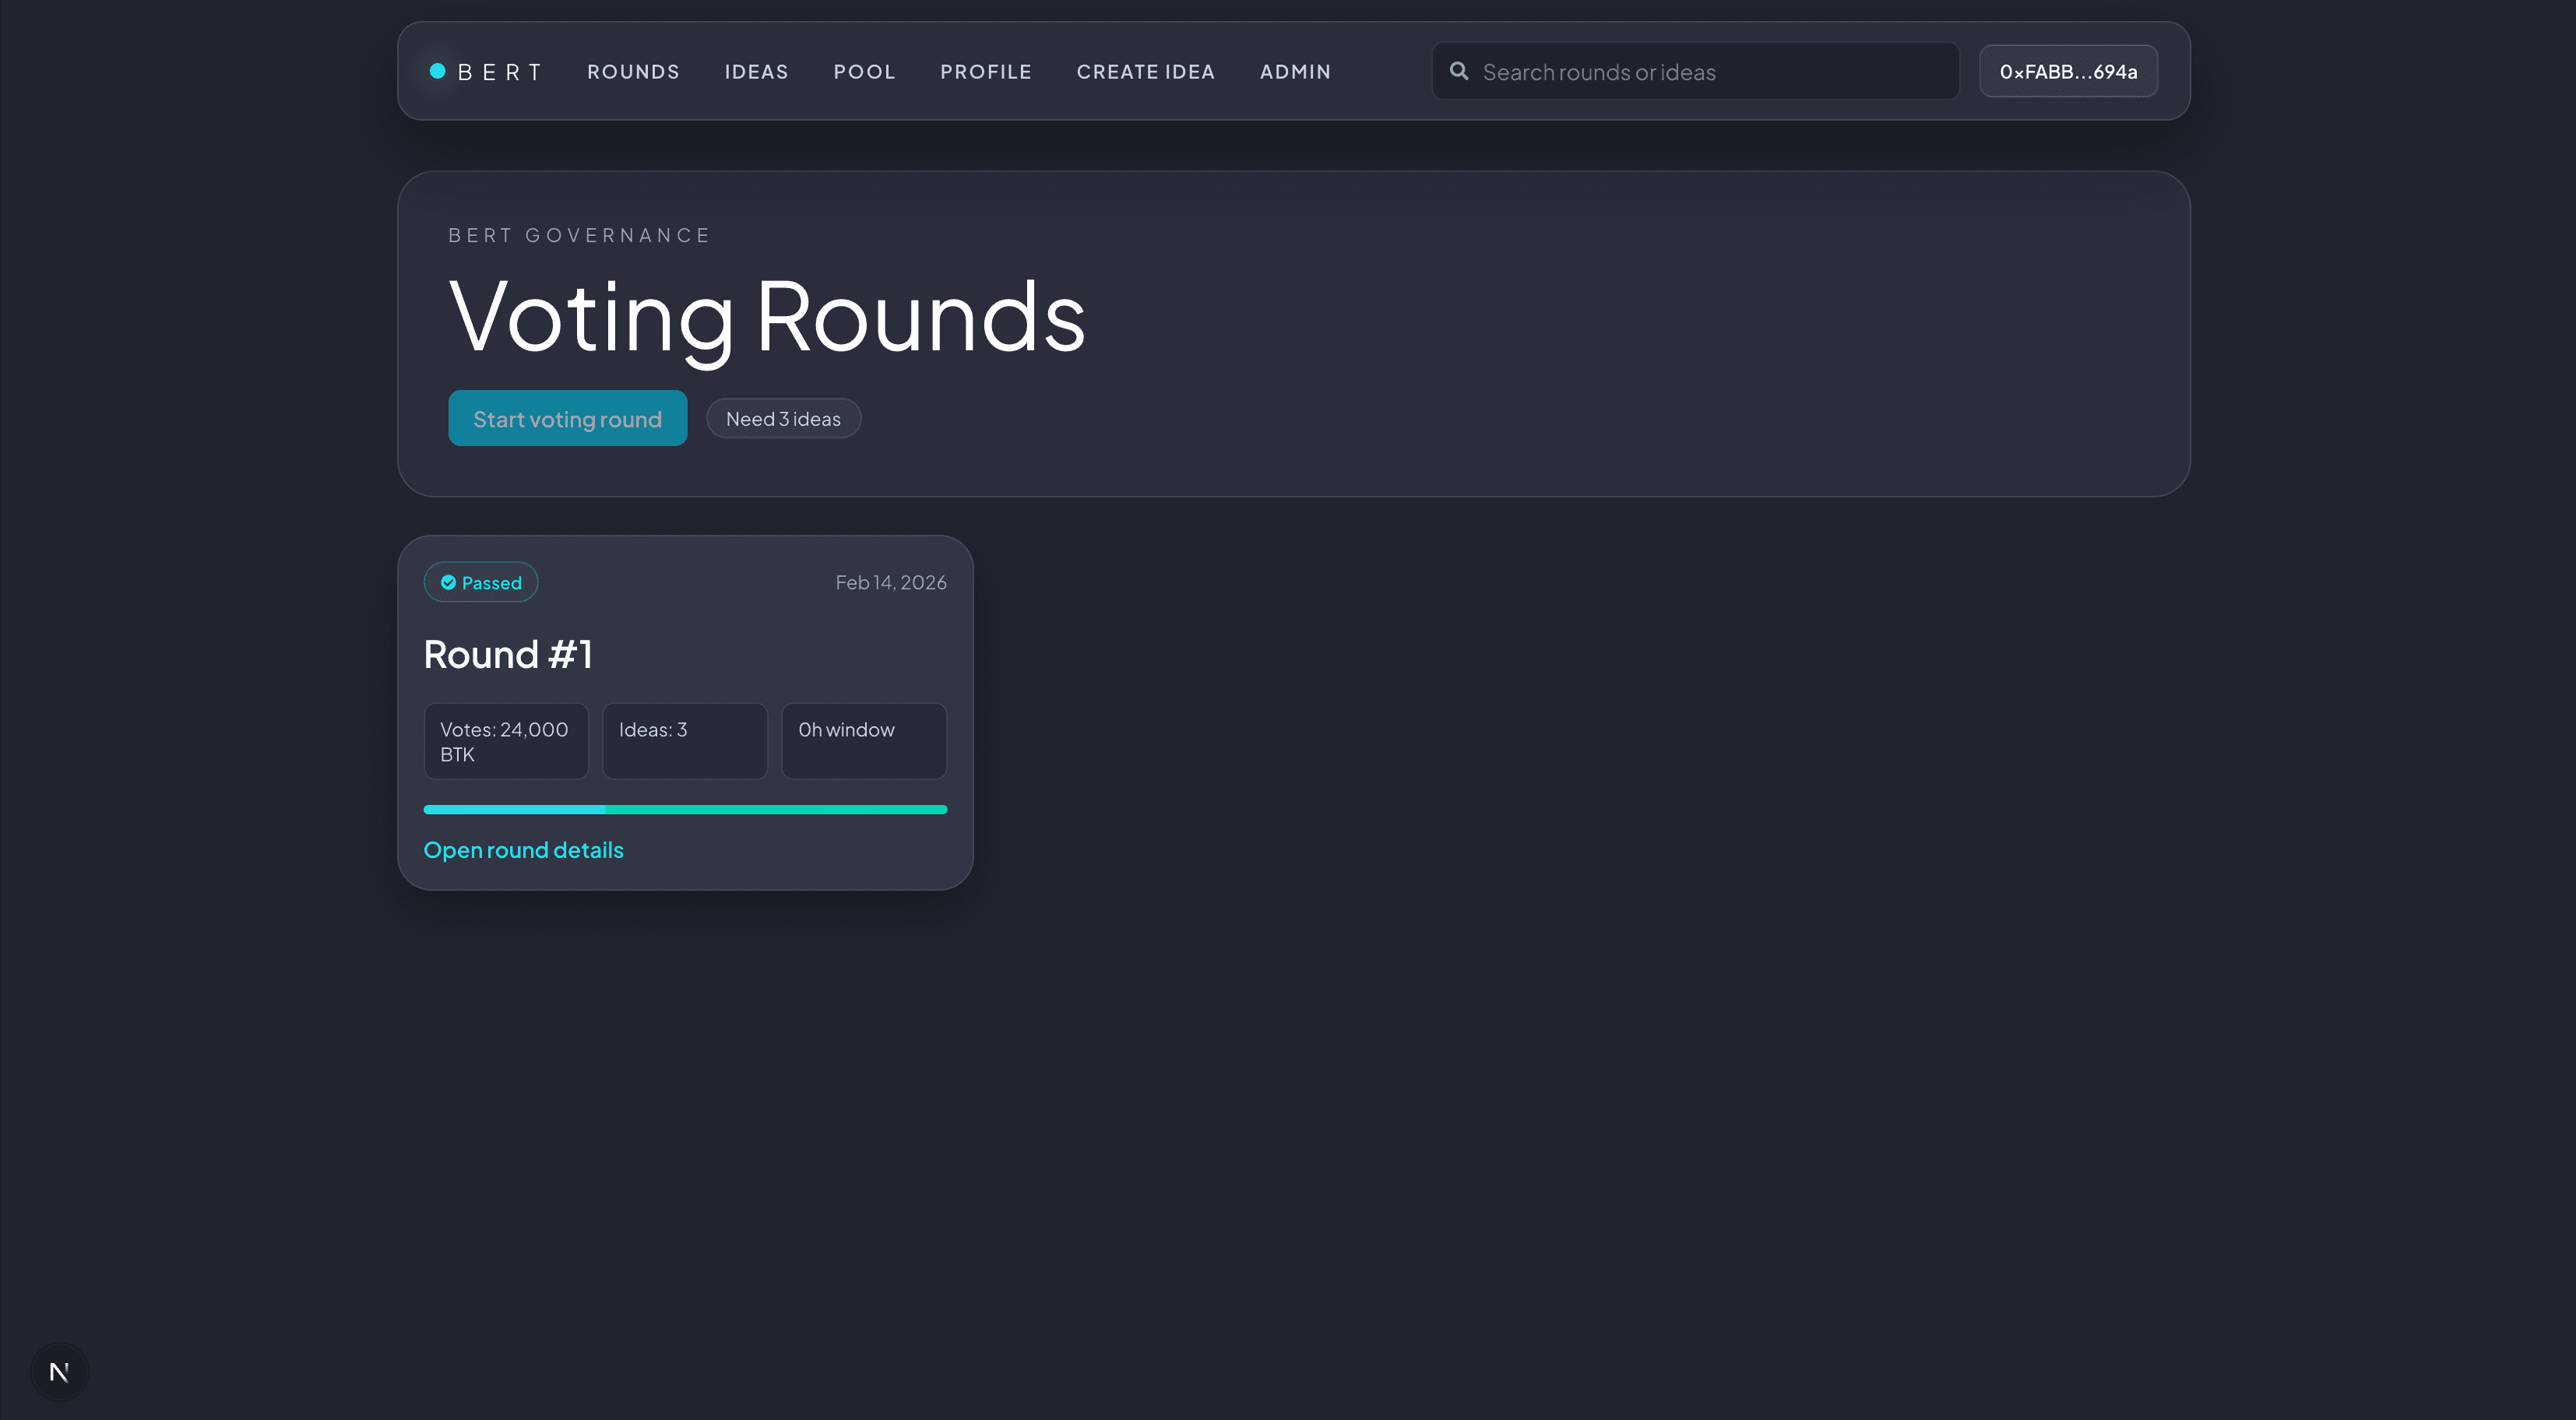The width and height of the screenshot is (2576, 1420).
Task: Click the Round #1 card title
Action: pyautogui.click(x=508, y=653)
